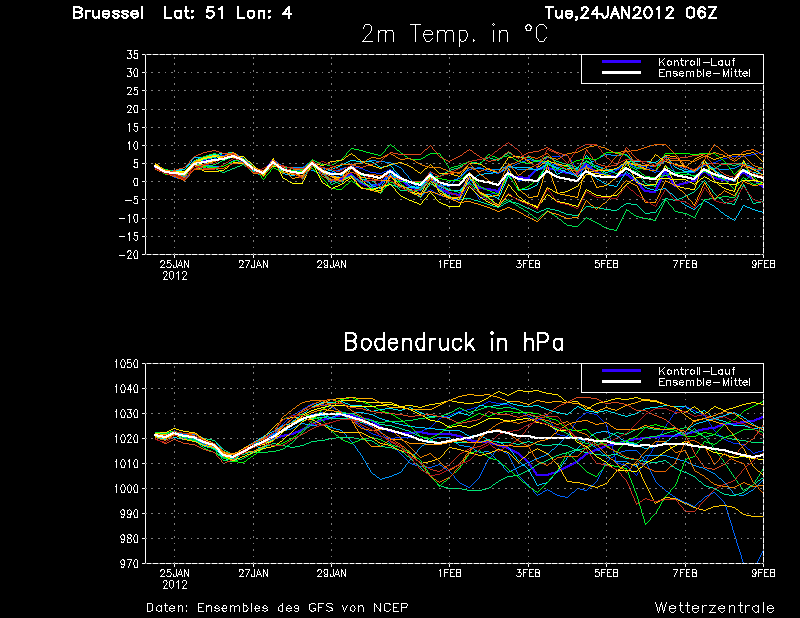Click '29JAN' under the temperature chart

pos(332,264)
